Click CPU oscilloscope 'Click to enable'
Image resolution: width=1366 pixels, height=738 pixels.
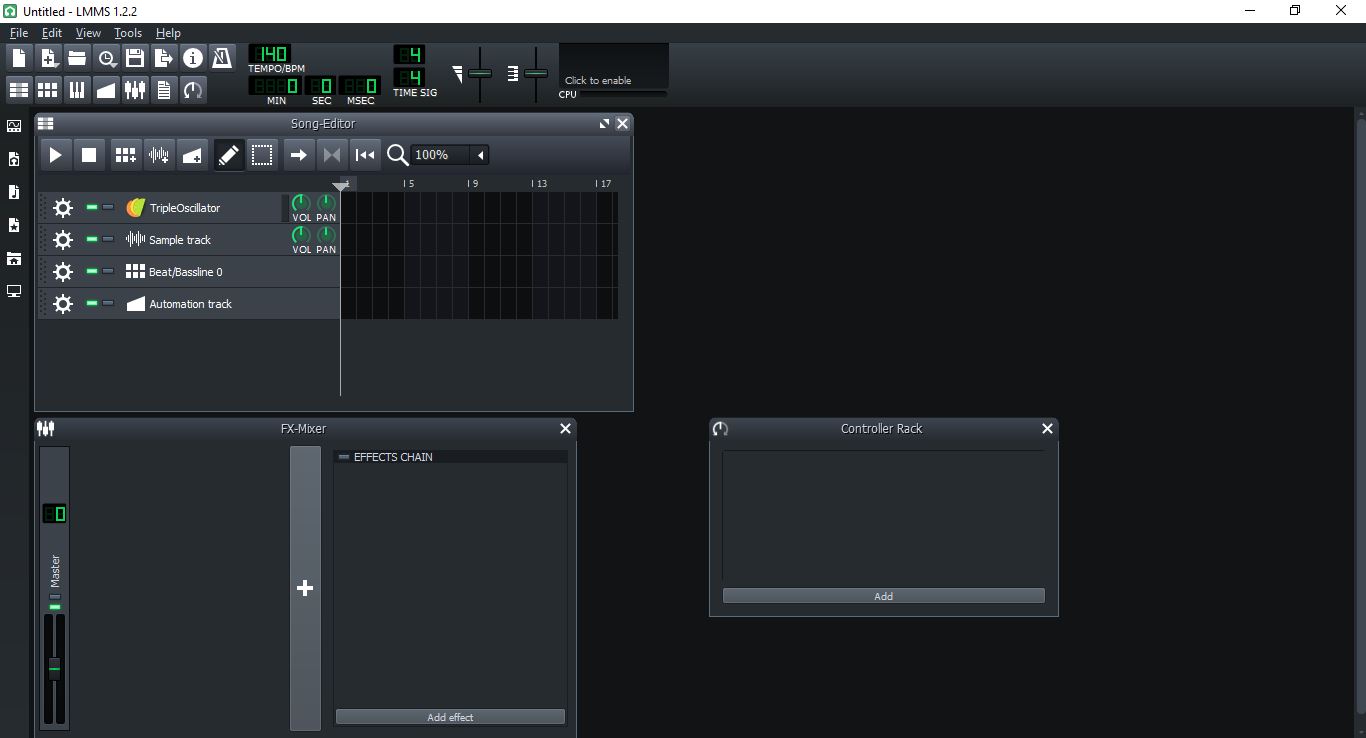[613, 66]
